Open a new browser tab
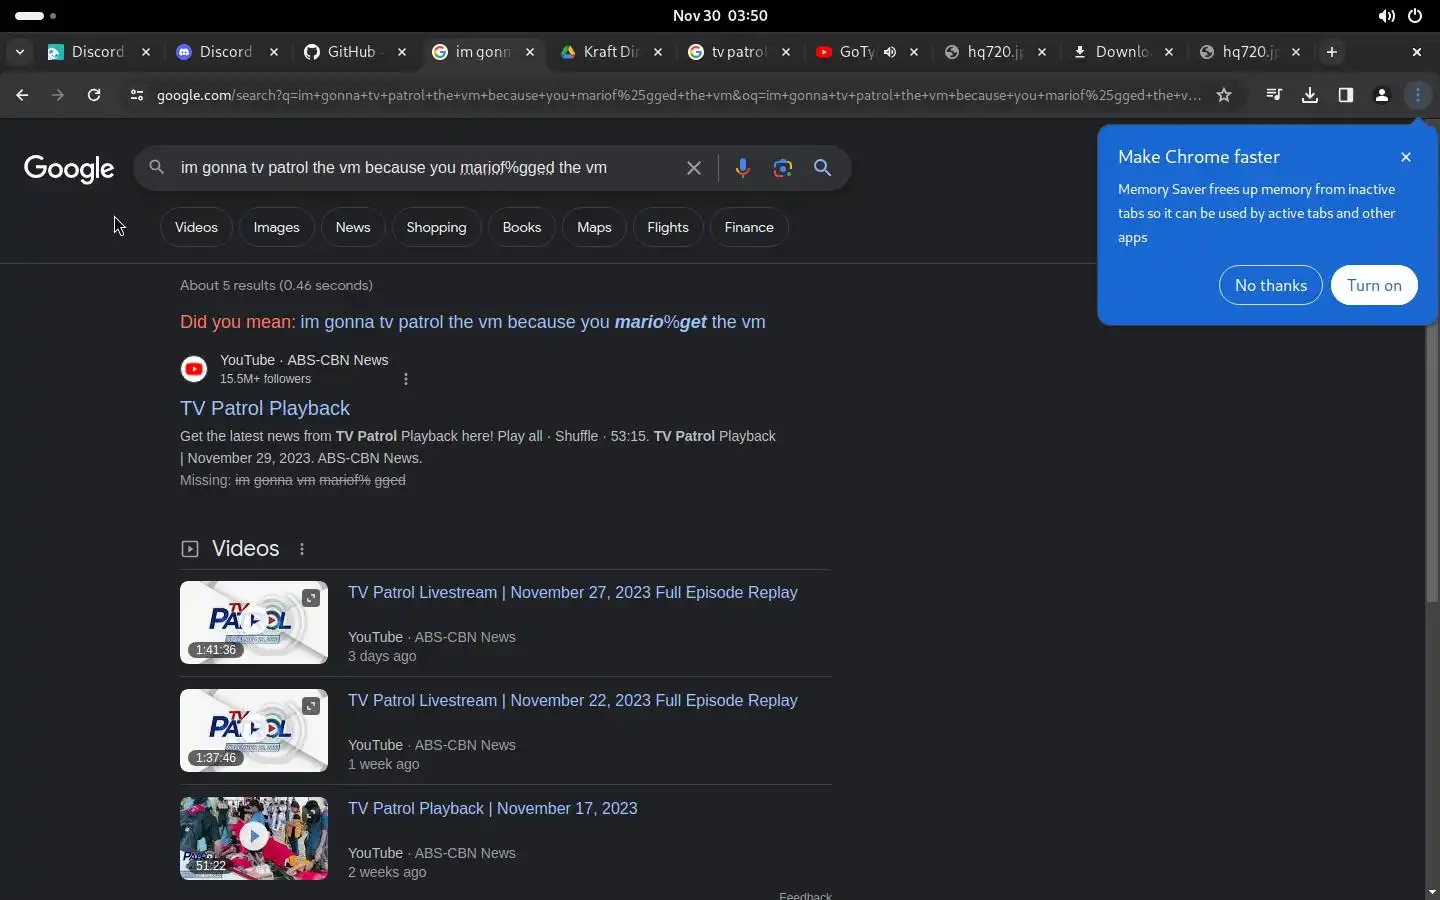Viewport: 1440px width, 900px height. (1332, 52)
